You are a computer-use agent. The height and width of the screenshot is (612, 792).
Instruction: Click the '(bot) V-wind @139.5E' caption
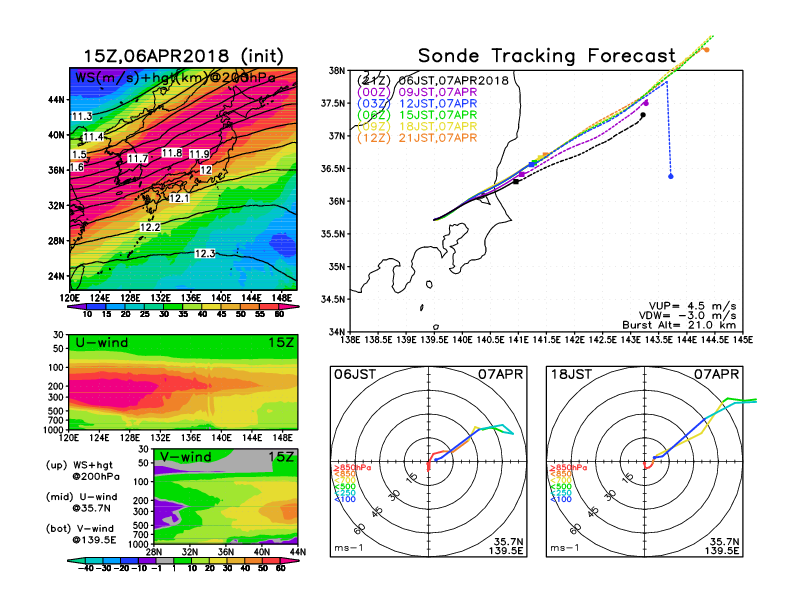(81, 534)
